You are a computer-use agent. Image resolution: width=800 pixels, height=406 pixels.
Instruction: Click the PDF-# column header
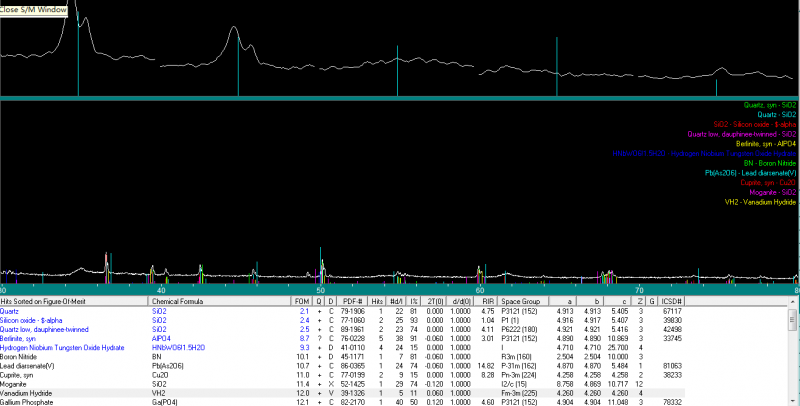click(353, 301)
